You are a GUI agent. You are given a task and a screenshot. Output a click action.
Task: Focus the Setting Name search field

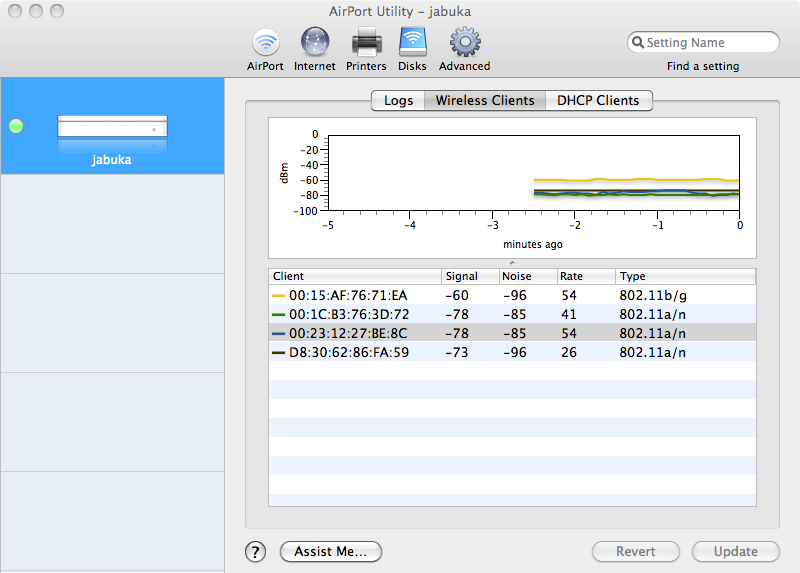click(x=703, y=42)
